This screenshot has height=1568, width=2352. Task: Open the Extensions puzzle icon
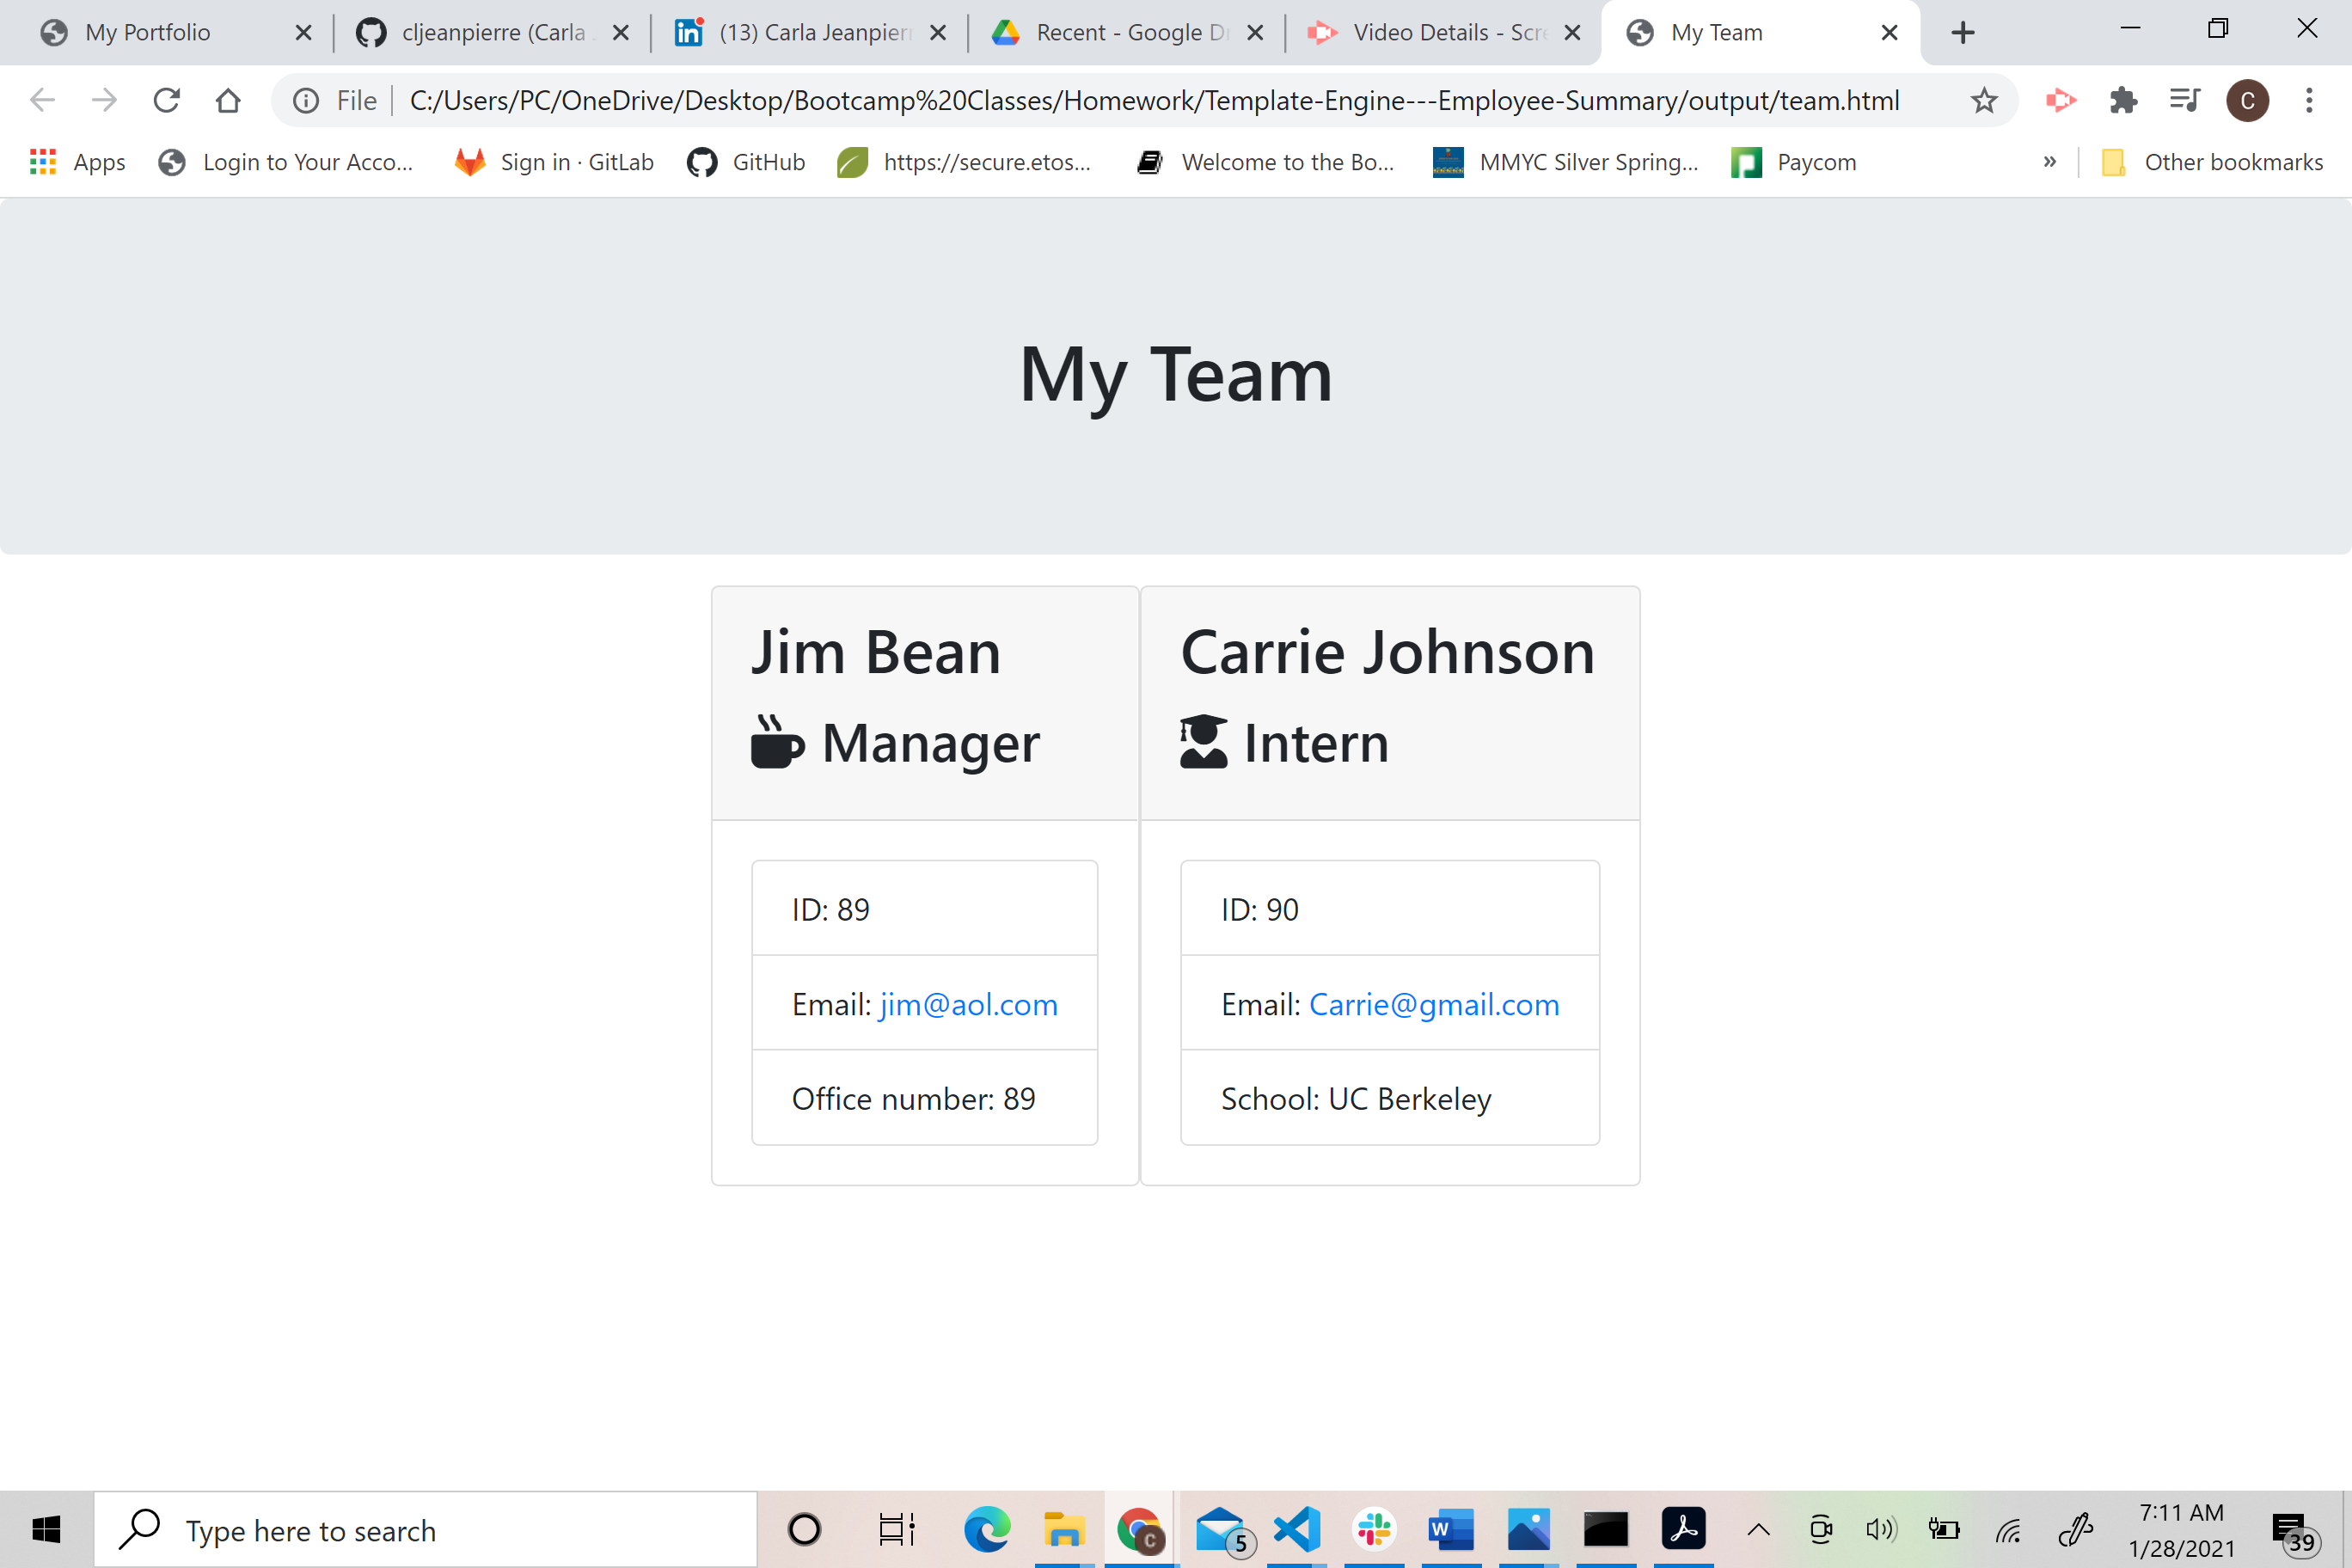(2123, 100)
